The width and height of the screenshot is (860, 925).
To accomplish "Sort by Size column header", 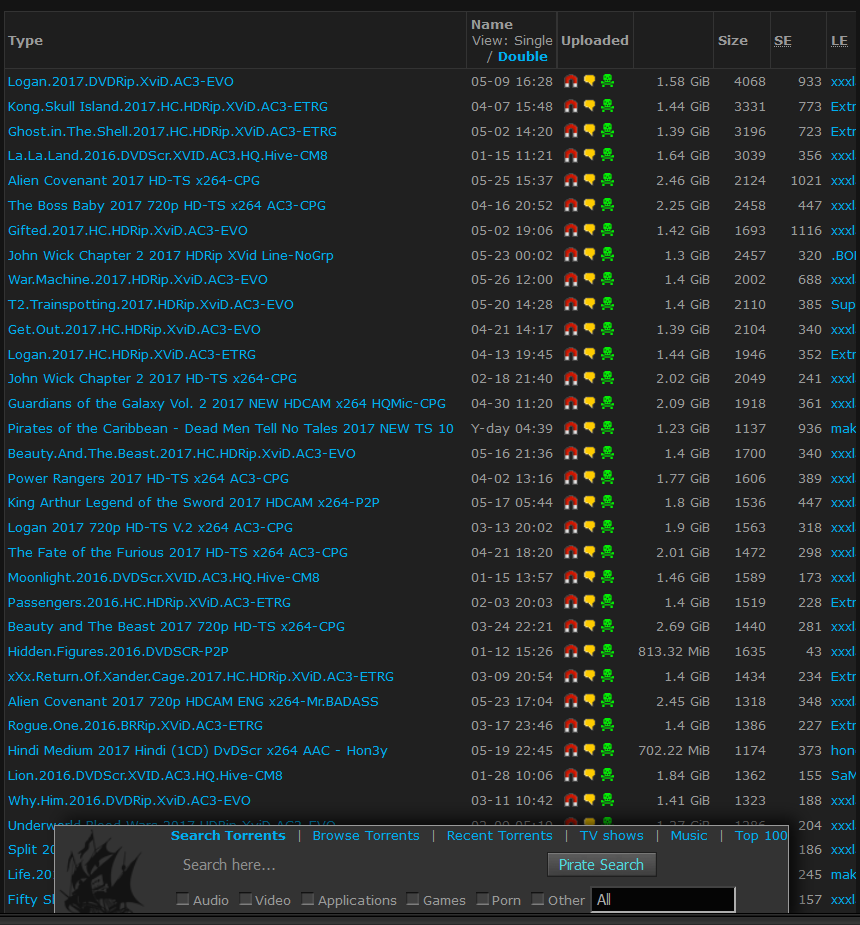I will [733, 41].
